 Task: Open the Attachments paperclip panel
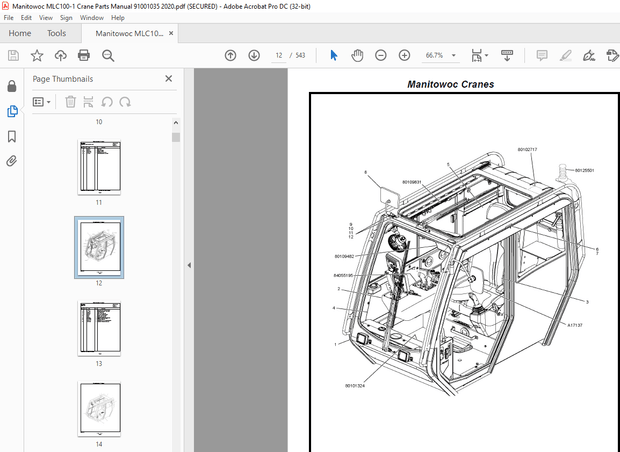click(12, 161)
